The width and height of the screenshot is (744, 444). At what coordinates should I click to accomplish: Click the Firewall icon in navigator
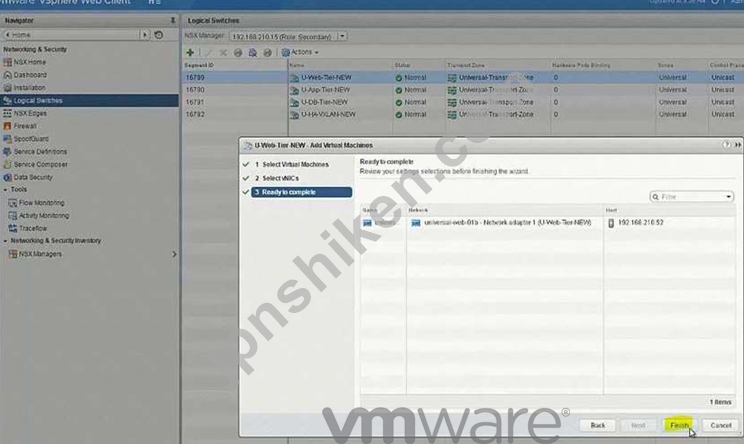click(7, 126)
